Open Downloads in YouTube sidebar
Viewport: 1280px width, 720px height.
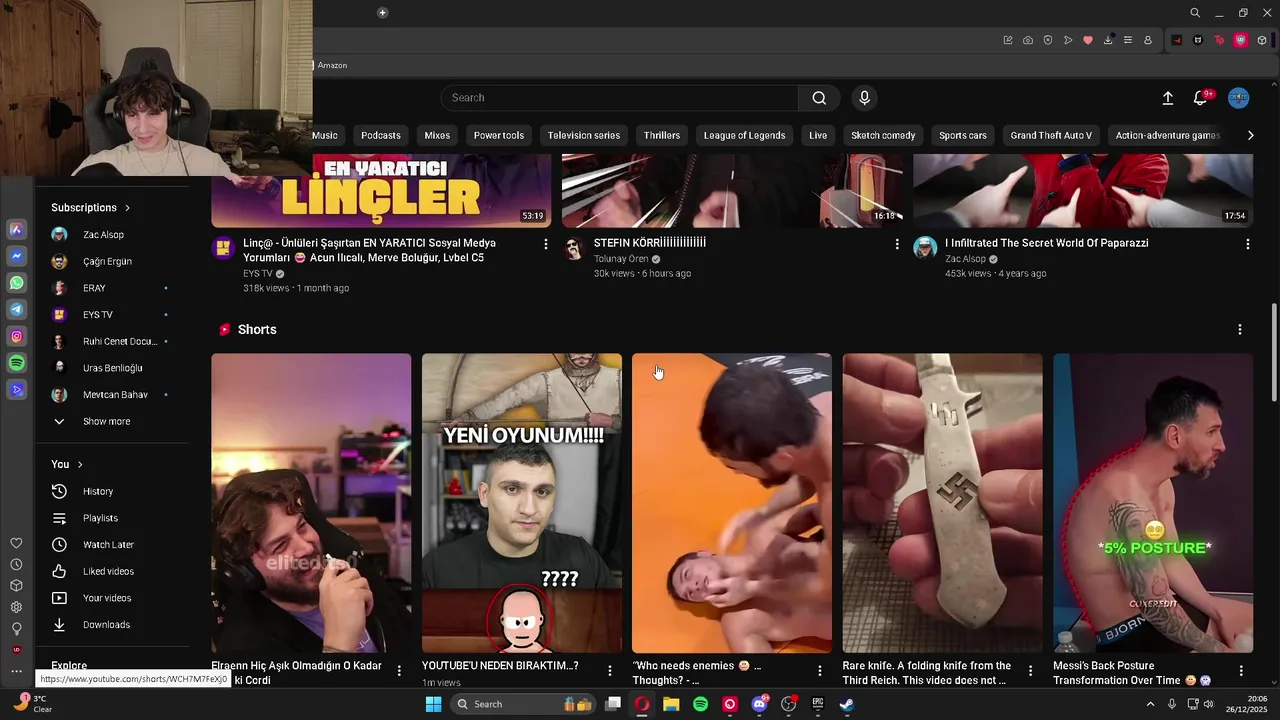pos(106,625)
